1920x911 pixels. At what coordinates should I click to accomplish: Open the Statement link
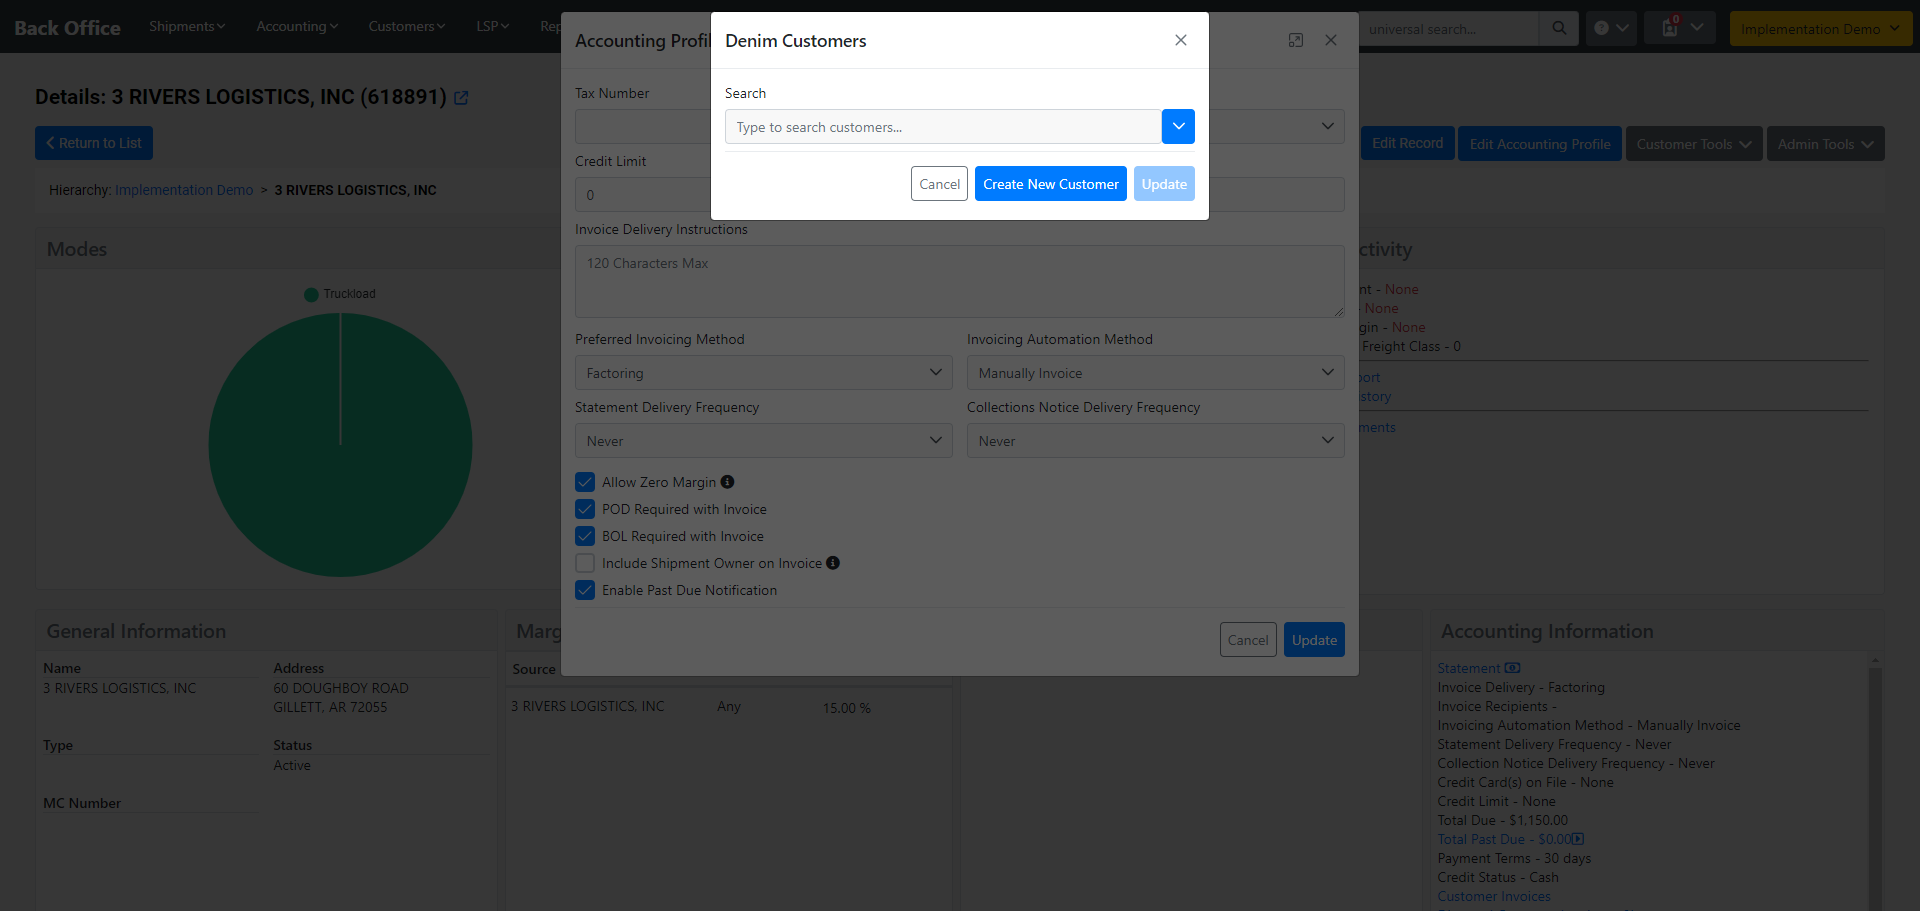coord(1469,668)
